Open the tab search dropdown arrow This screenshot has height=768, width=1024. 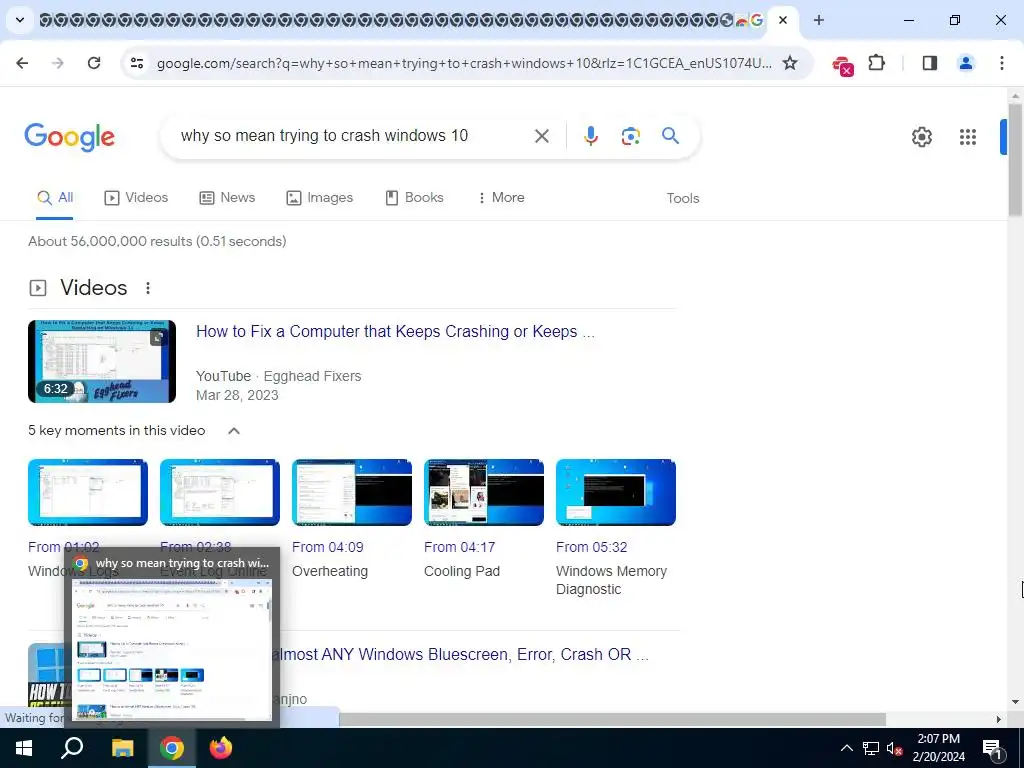tap(20, 20)
